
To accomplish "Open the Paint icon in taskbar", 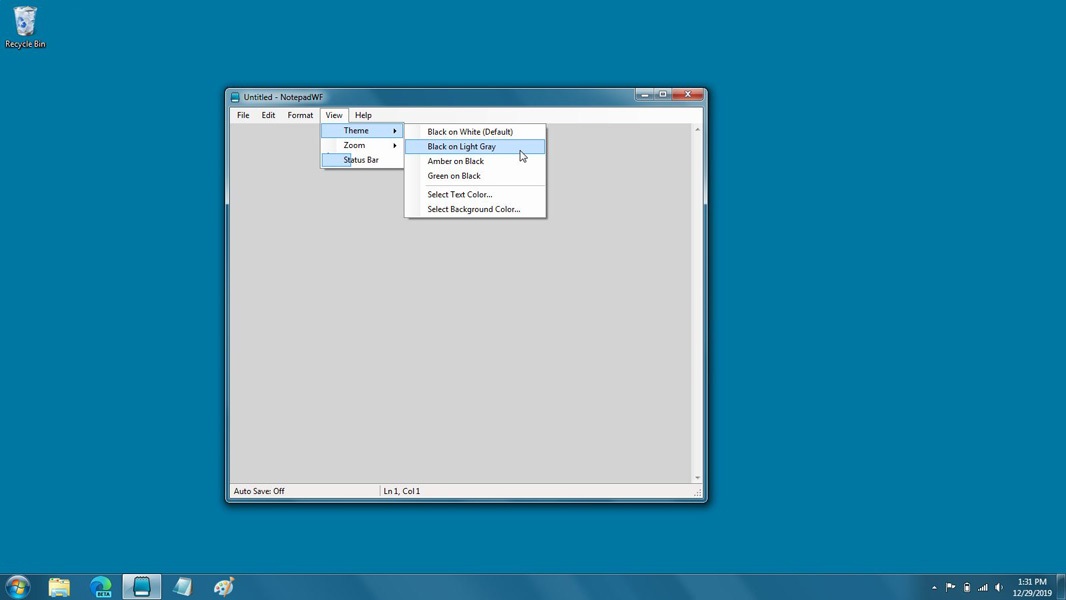I will [224, 587].
